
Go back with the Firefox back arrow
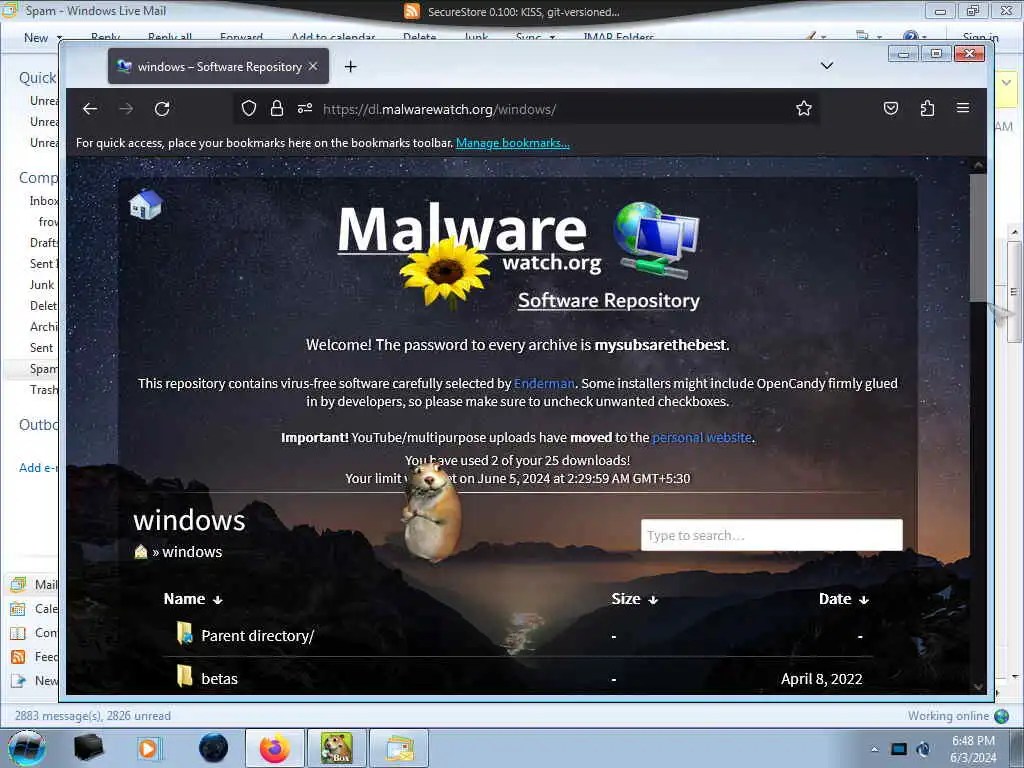(90, 109)
